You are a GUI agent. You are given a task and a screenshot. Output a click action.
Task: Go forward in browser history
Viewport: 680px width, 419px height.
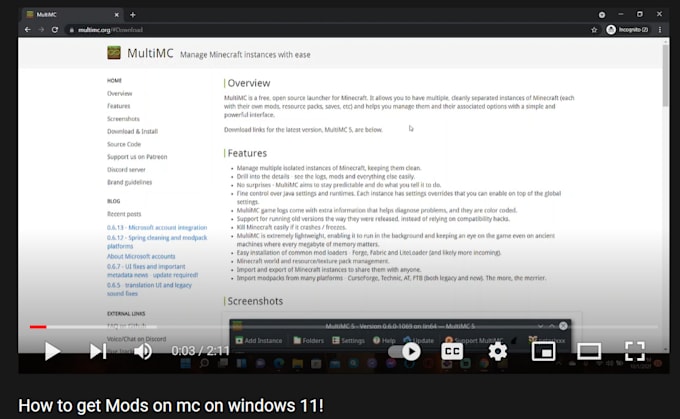point(41,29)
